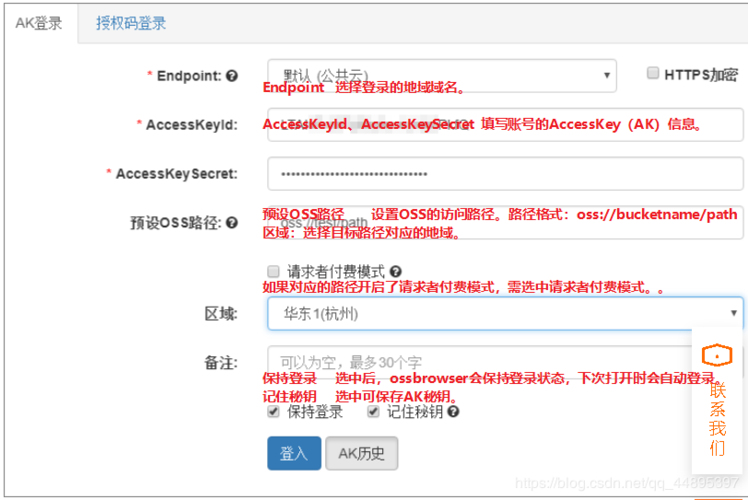Click the blue 登入 button

pyautogui.click(x=294, y=453)
